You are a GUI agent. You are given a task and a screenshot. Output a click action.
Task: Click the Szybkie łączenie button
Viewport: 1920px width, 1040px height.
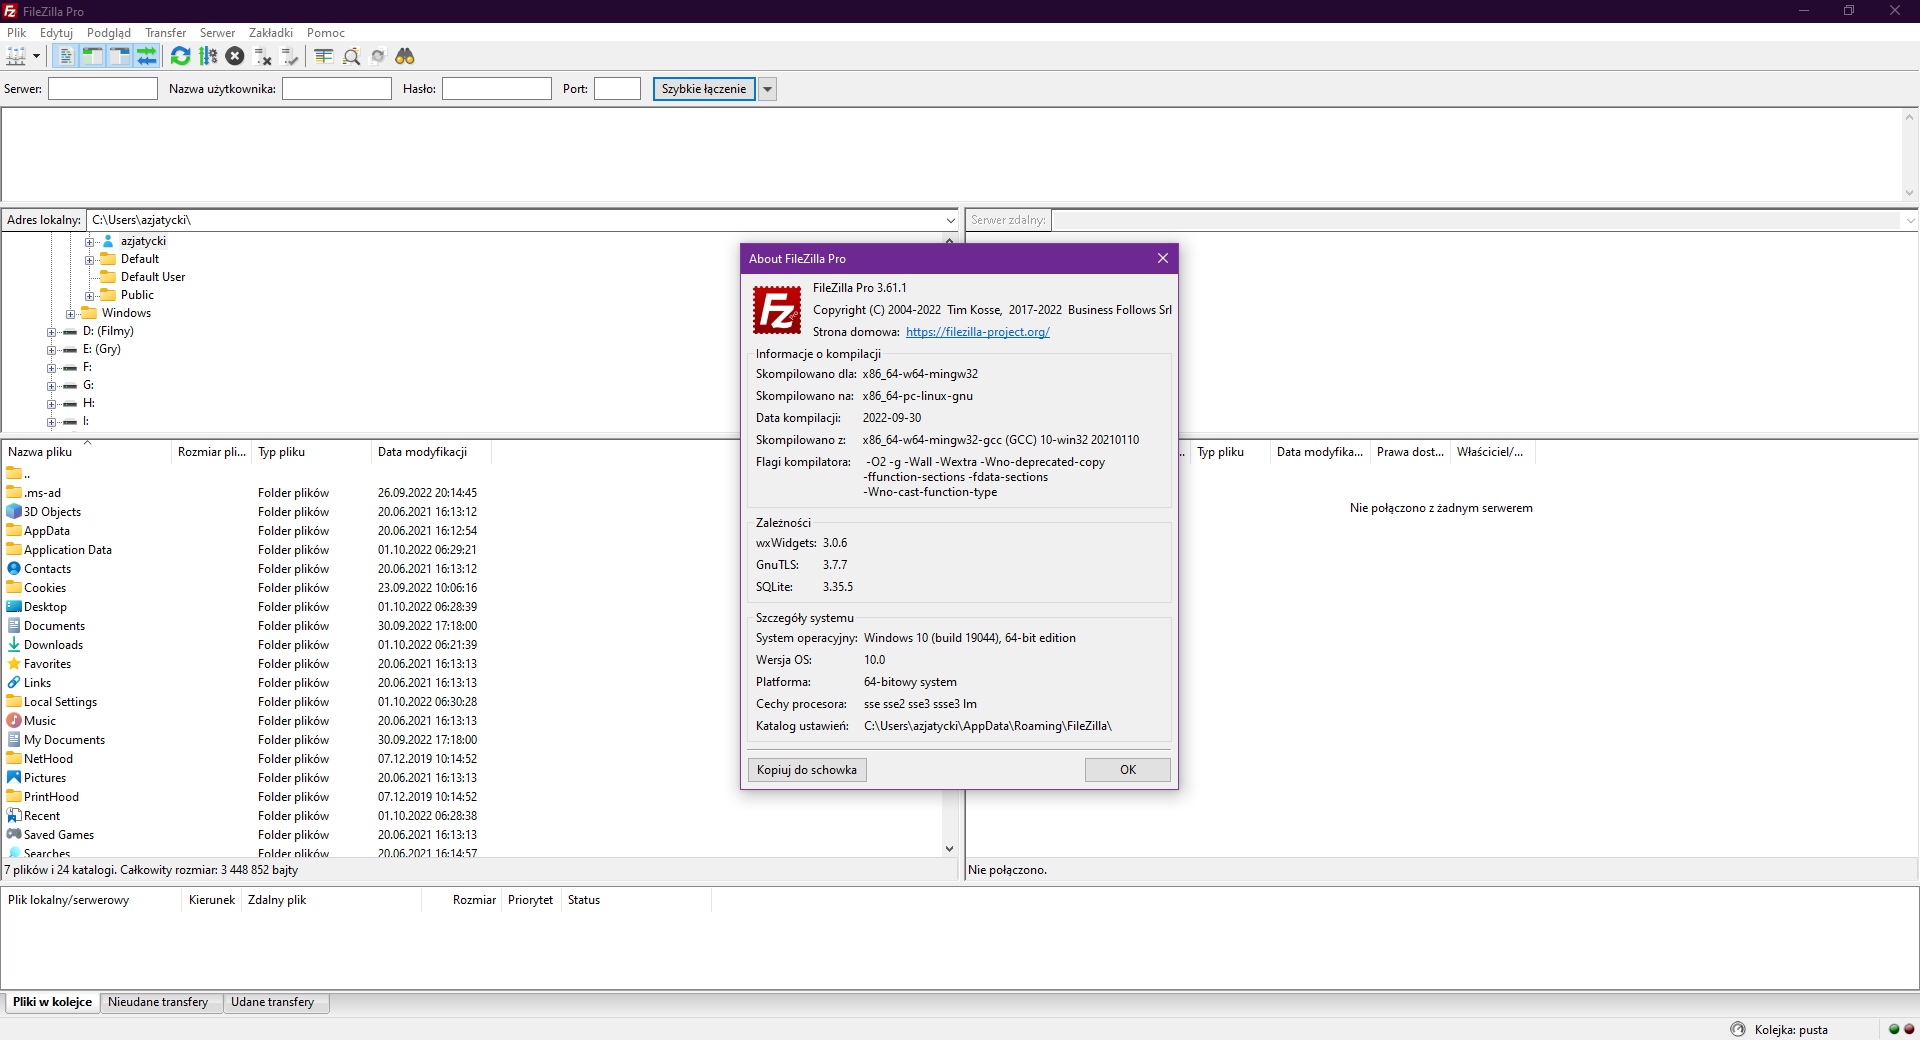[704, 89]
